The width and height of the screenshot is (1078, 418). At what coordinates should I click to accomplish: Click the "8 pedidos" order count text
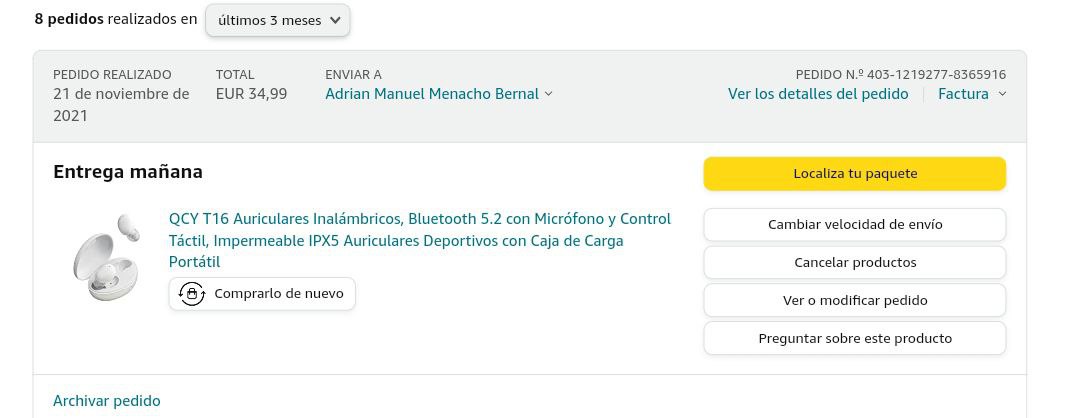click(69, 19)
